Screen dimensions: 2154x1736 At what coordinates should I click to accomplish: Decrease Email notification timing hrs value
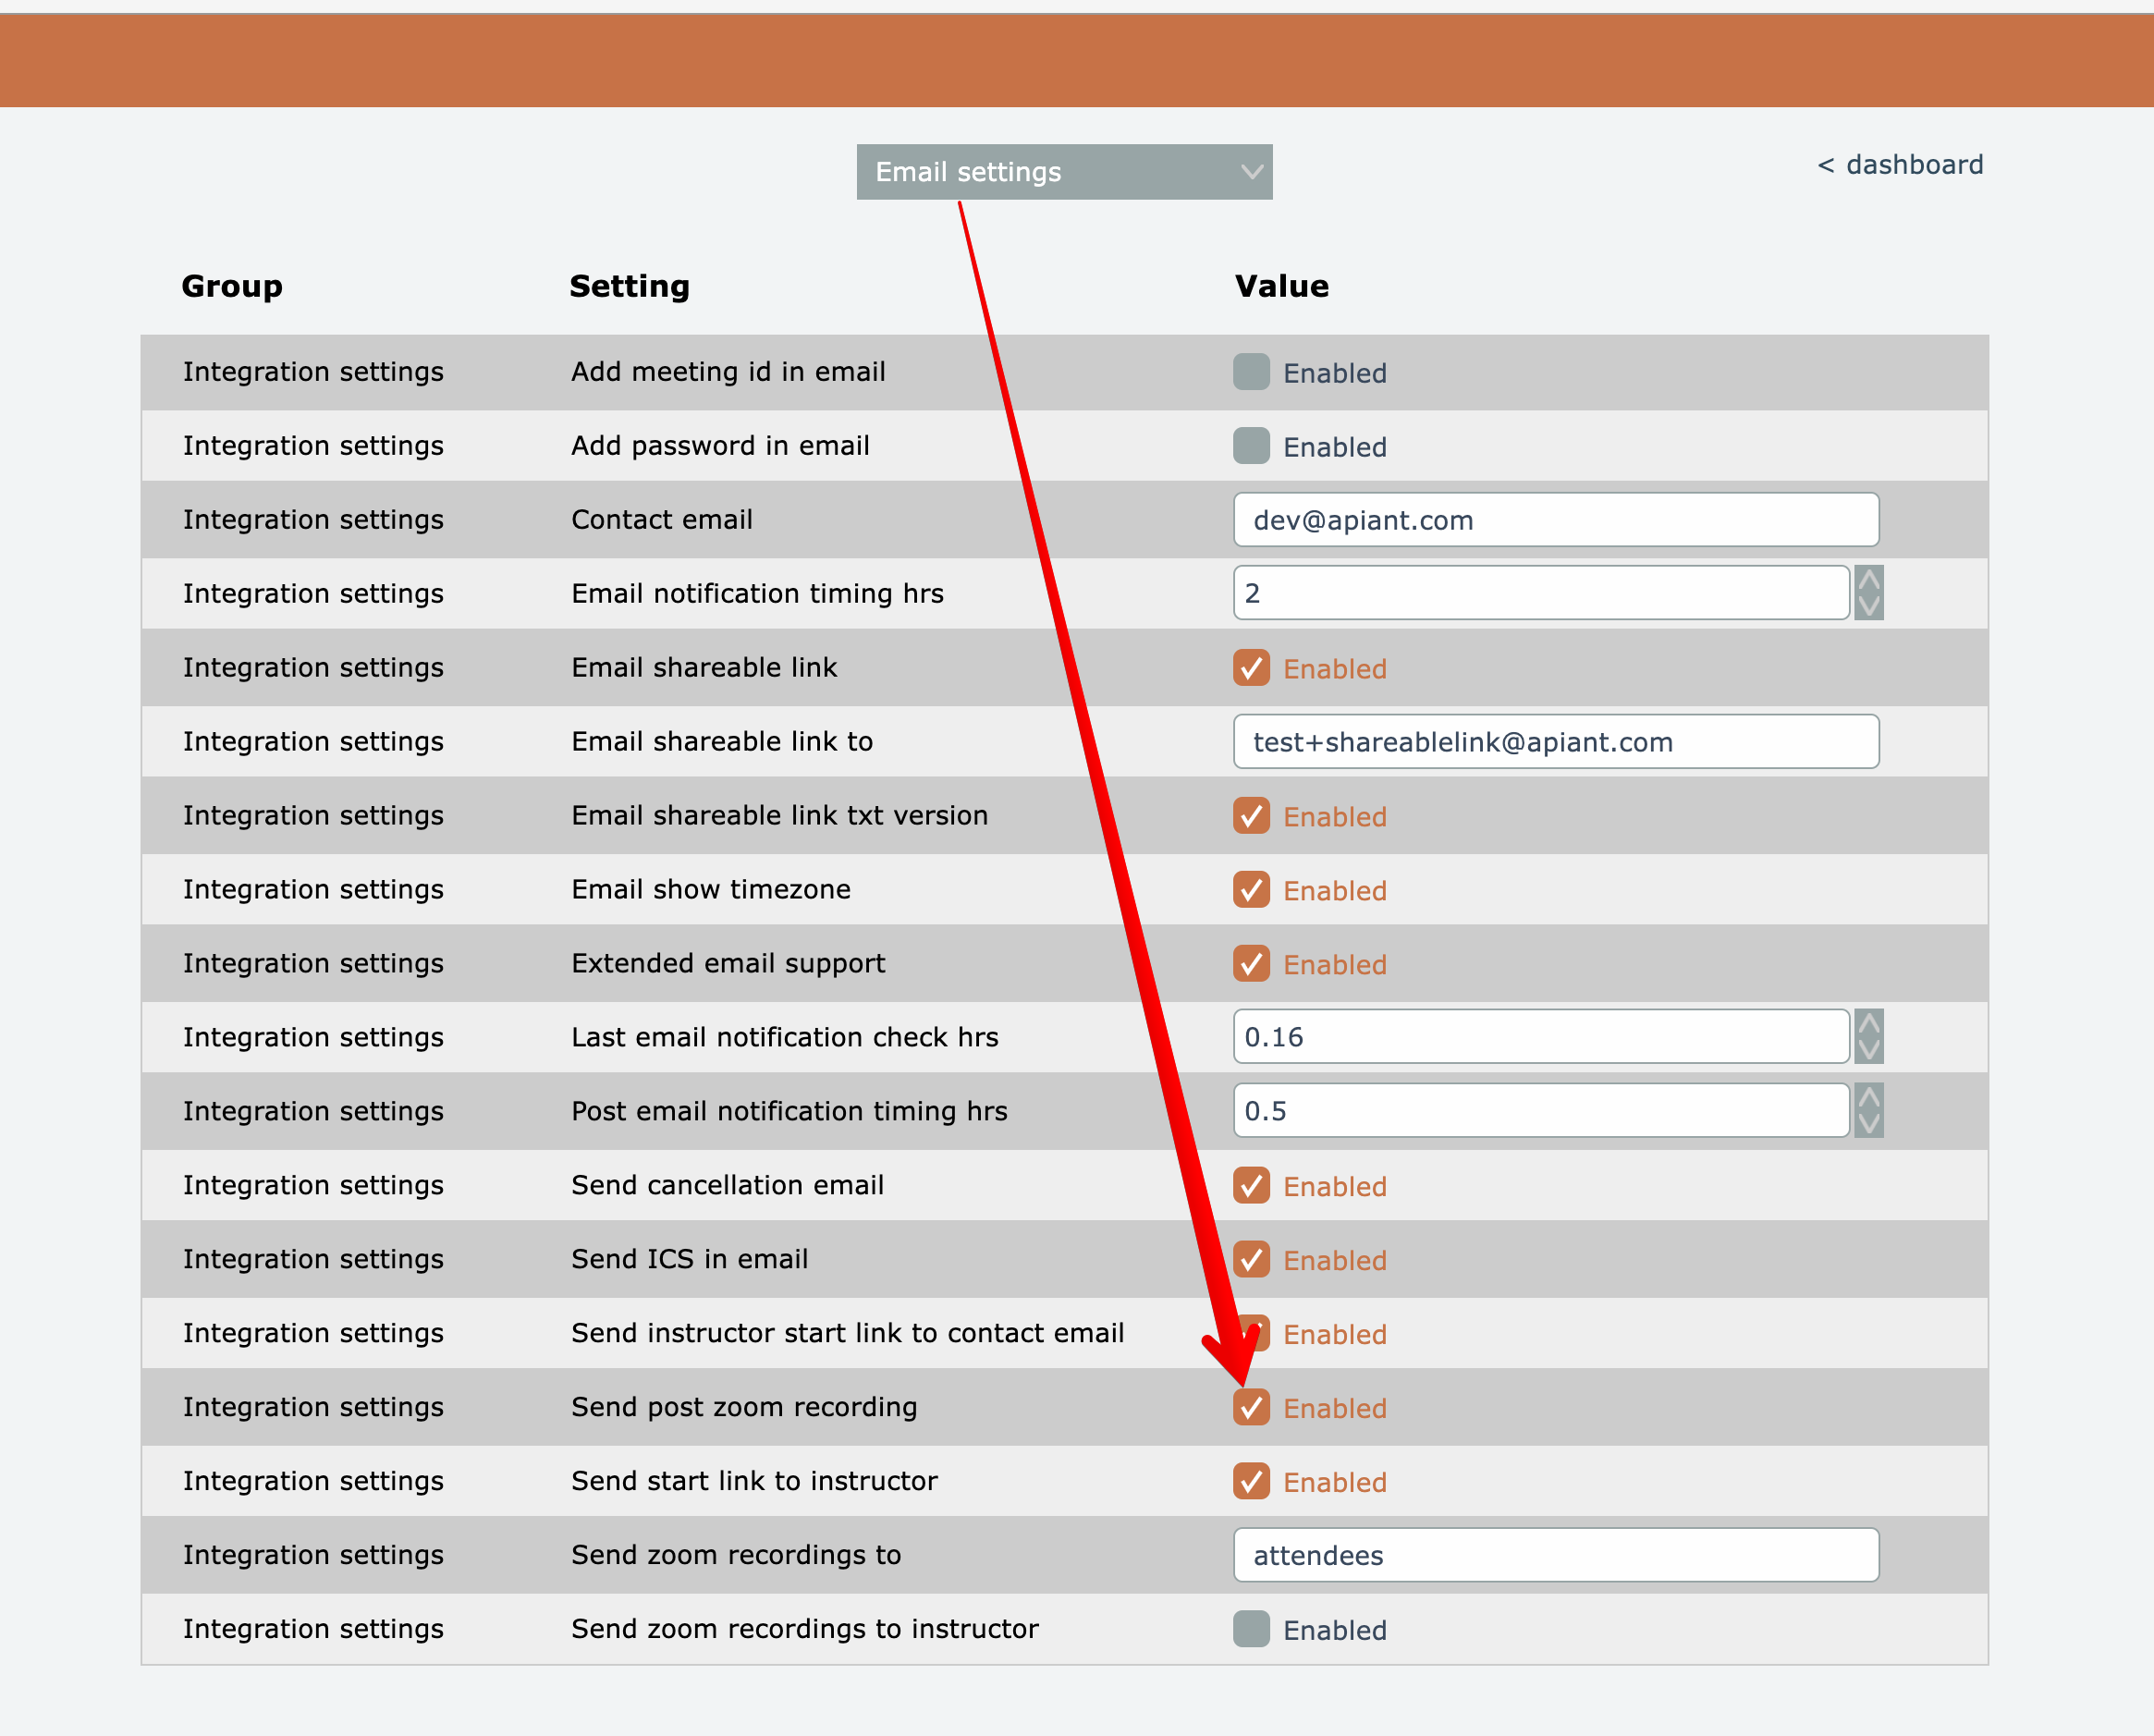pos(1868,606)
